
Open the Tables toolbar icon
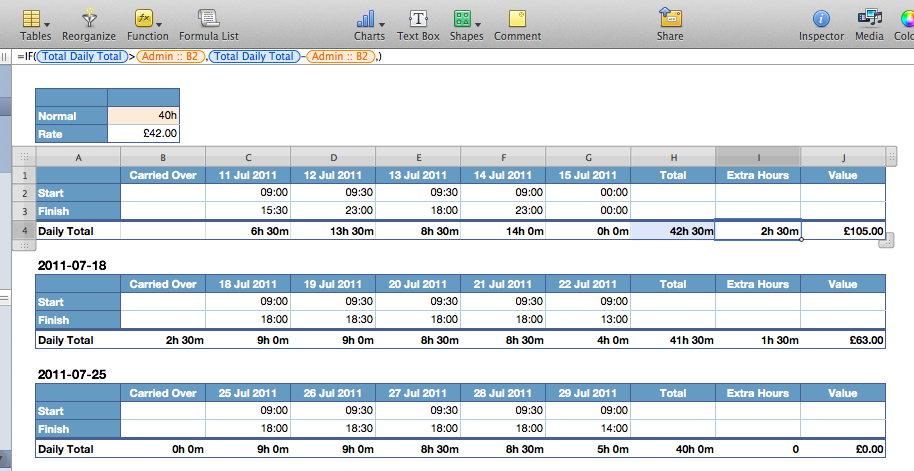31,18
